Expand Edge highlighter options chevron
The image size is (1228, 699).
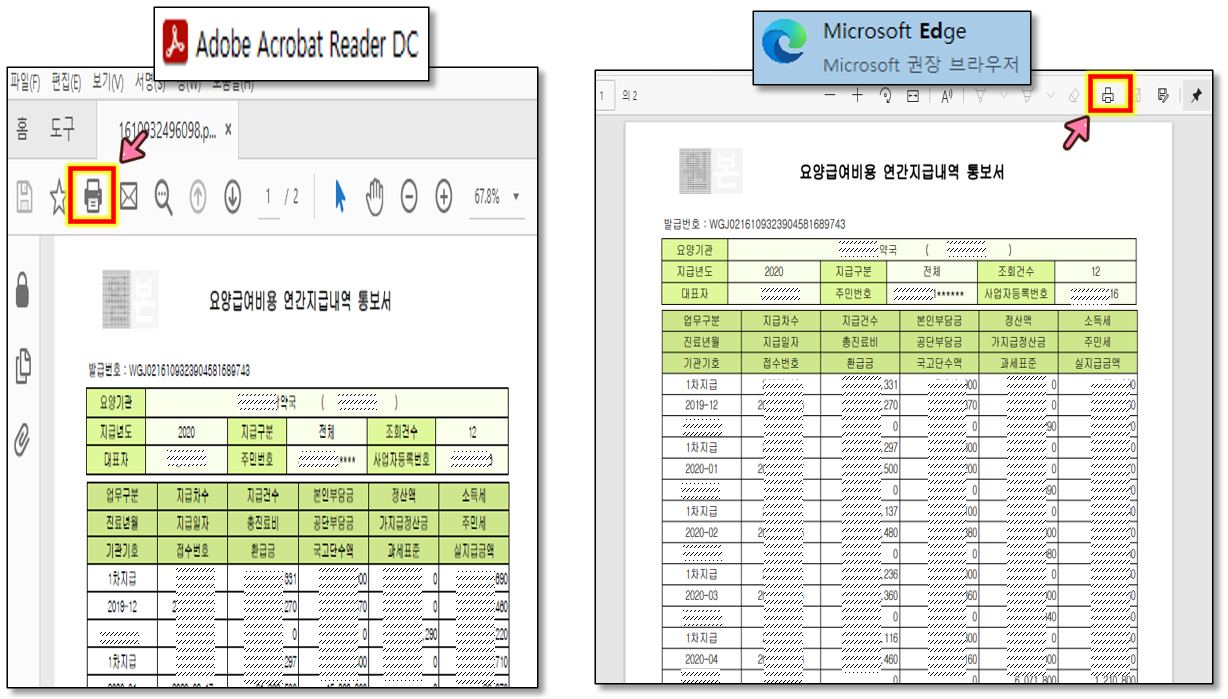pos(1050,96)
